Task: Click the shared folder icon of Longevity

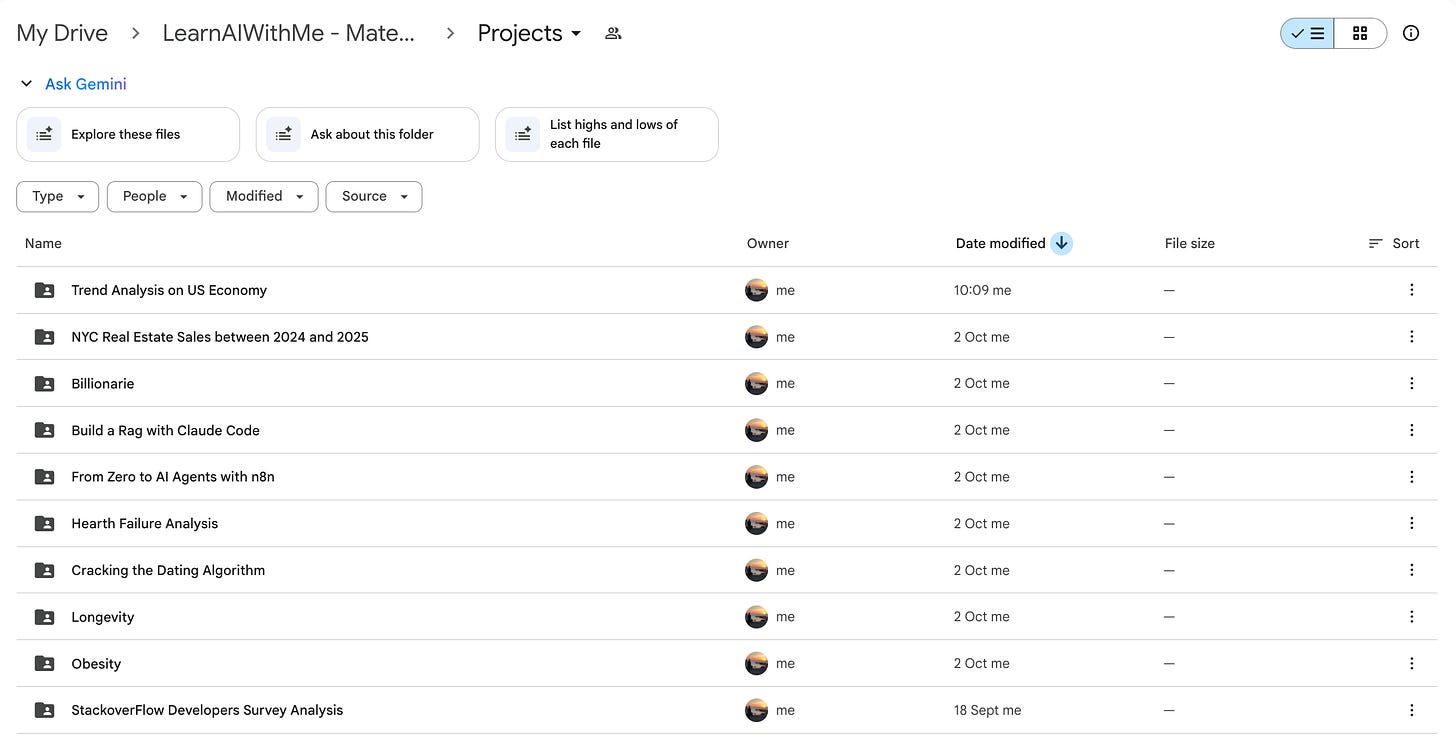Action: coord(45,617)
